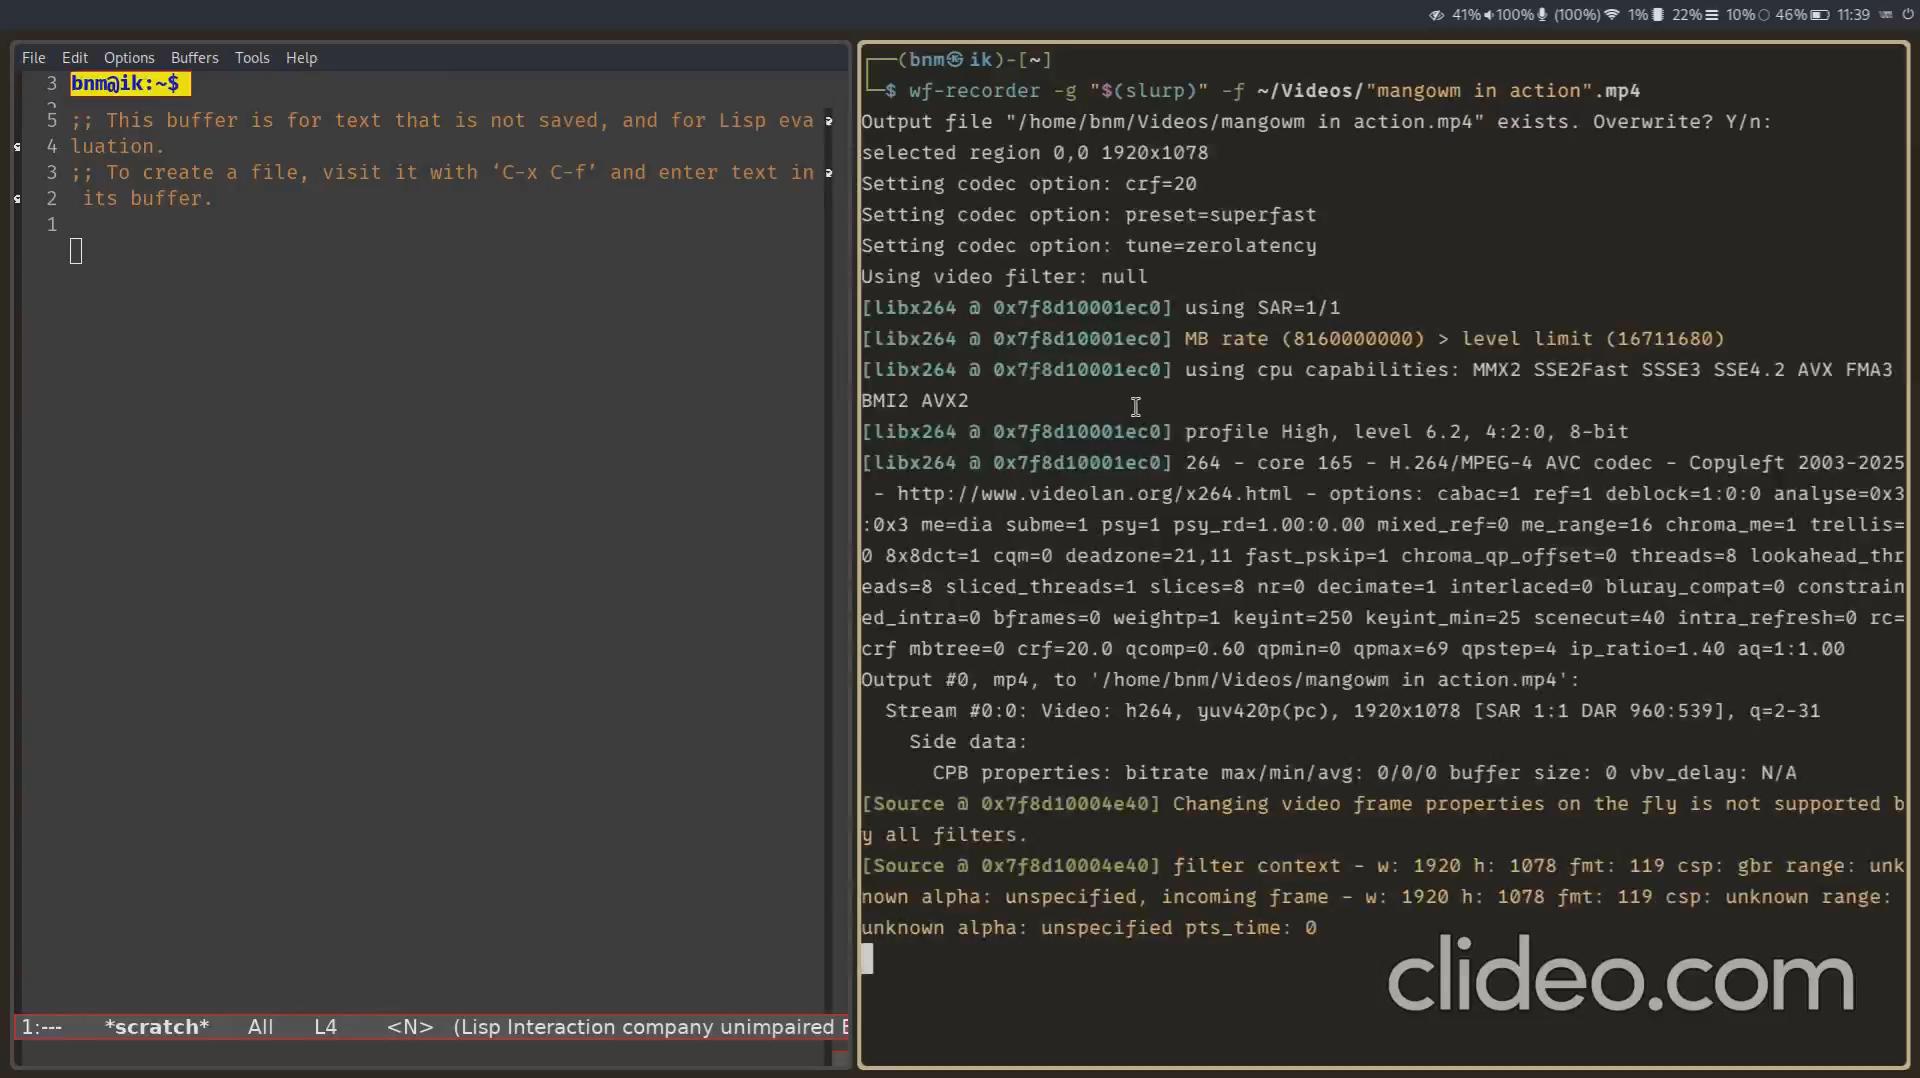
Task: Click the 'BMI2 AVX2' line in terminal
Action: click(914, 400)
